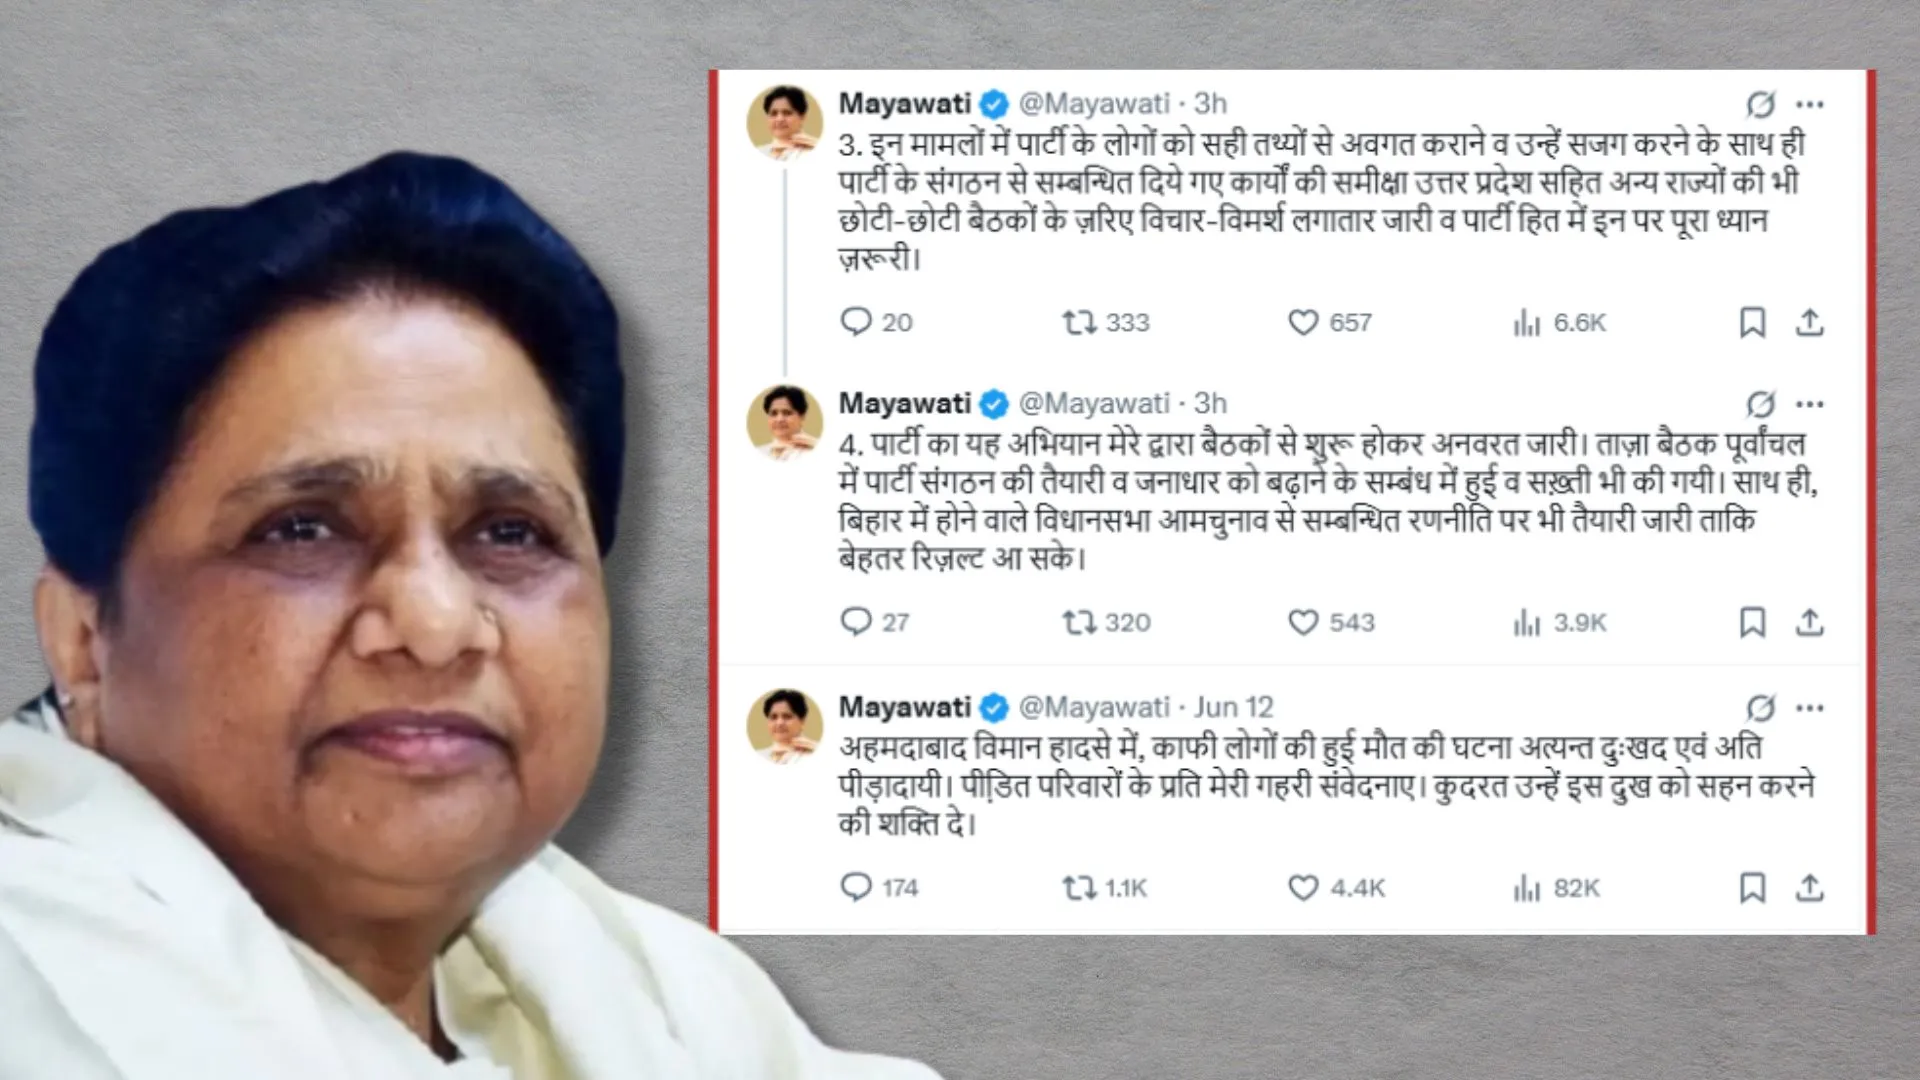Share the tweet numbered 3
Image resolution: width=1920 pixels, height=1080 pixels.
click(x=1809, y=322)
